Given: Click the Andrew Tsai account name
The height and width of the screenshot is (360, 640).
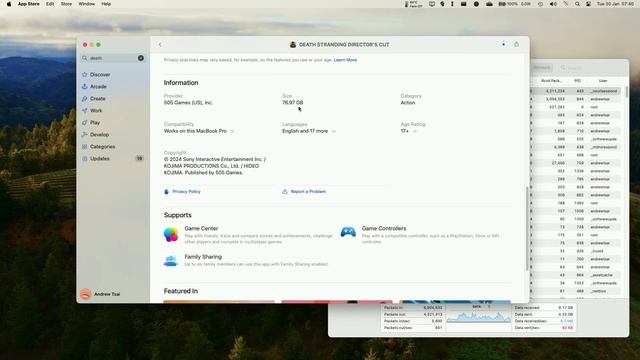Looking at the screenshot, I should 107,294.
